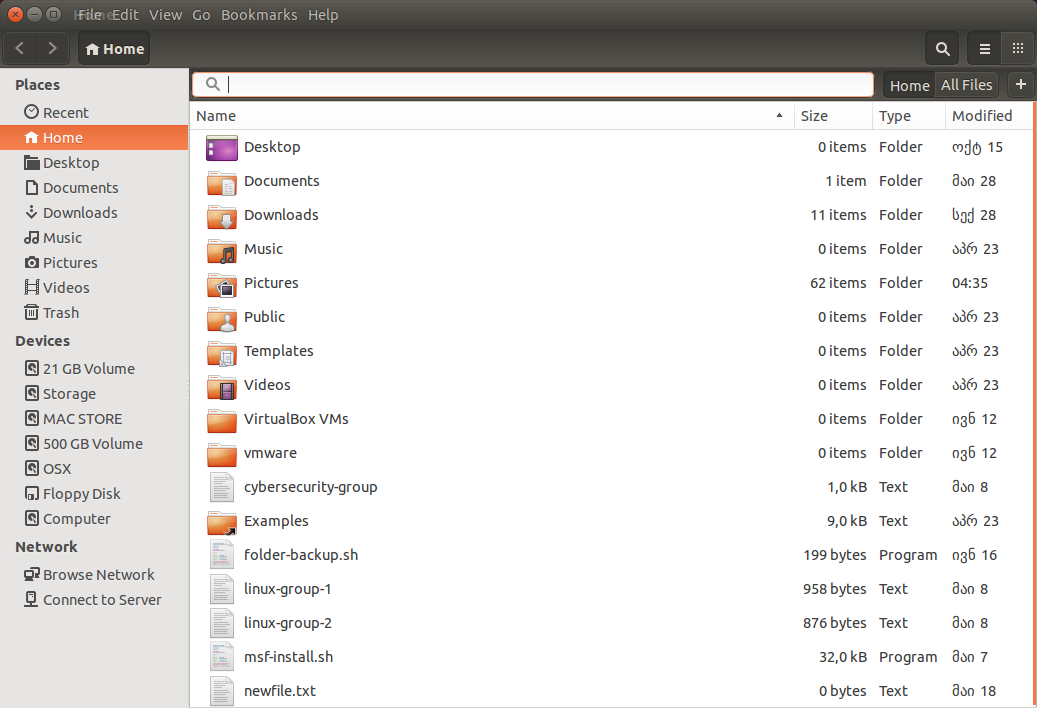The width and height of the screenshot is (1037, 708).
Task: Open Recent in the Places sidebar
Action: [x=94, y=112]
